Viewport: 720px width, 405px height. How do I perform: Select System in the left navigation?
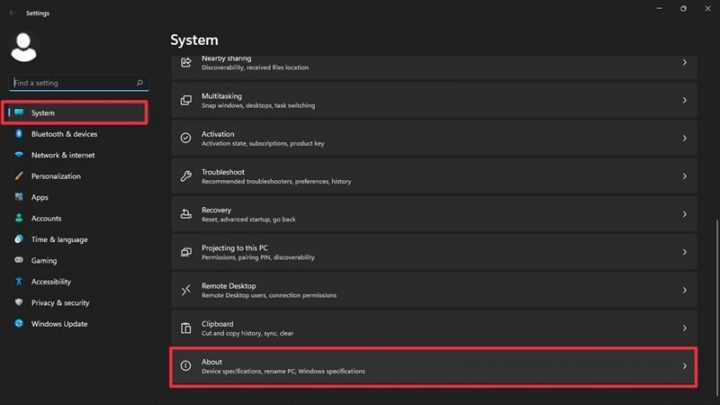pos(76,113)
